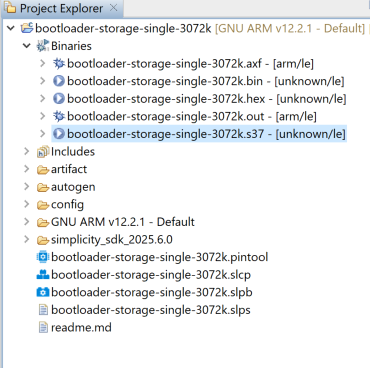Click the .axf executable icon
Viewport: 370px width, 368px height.
(x=59, y=63)
